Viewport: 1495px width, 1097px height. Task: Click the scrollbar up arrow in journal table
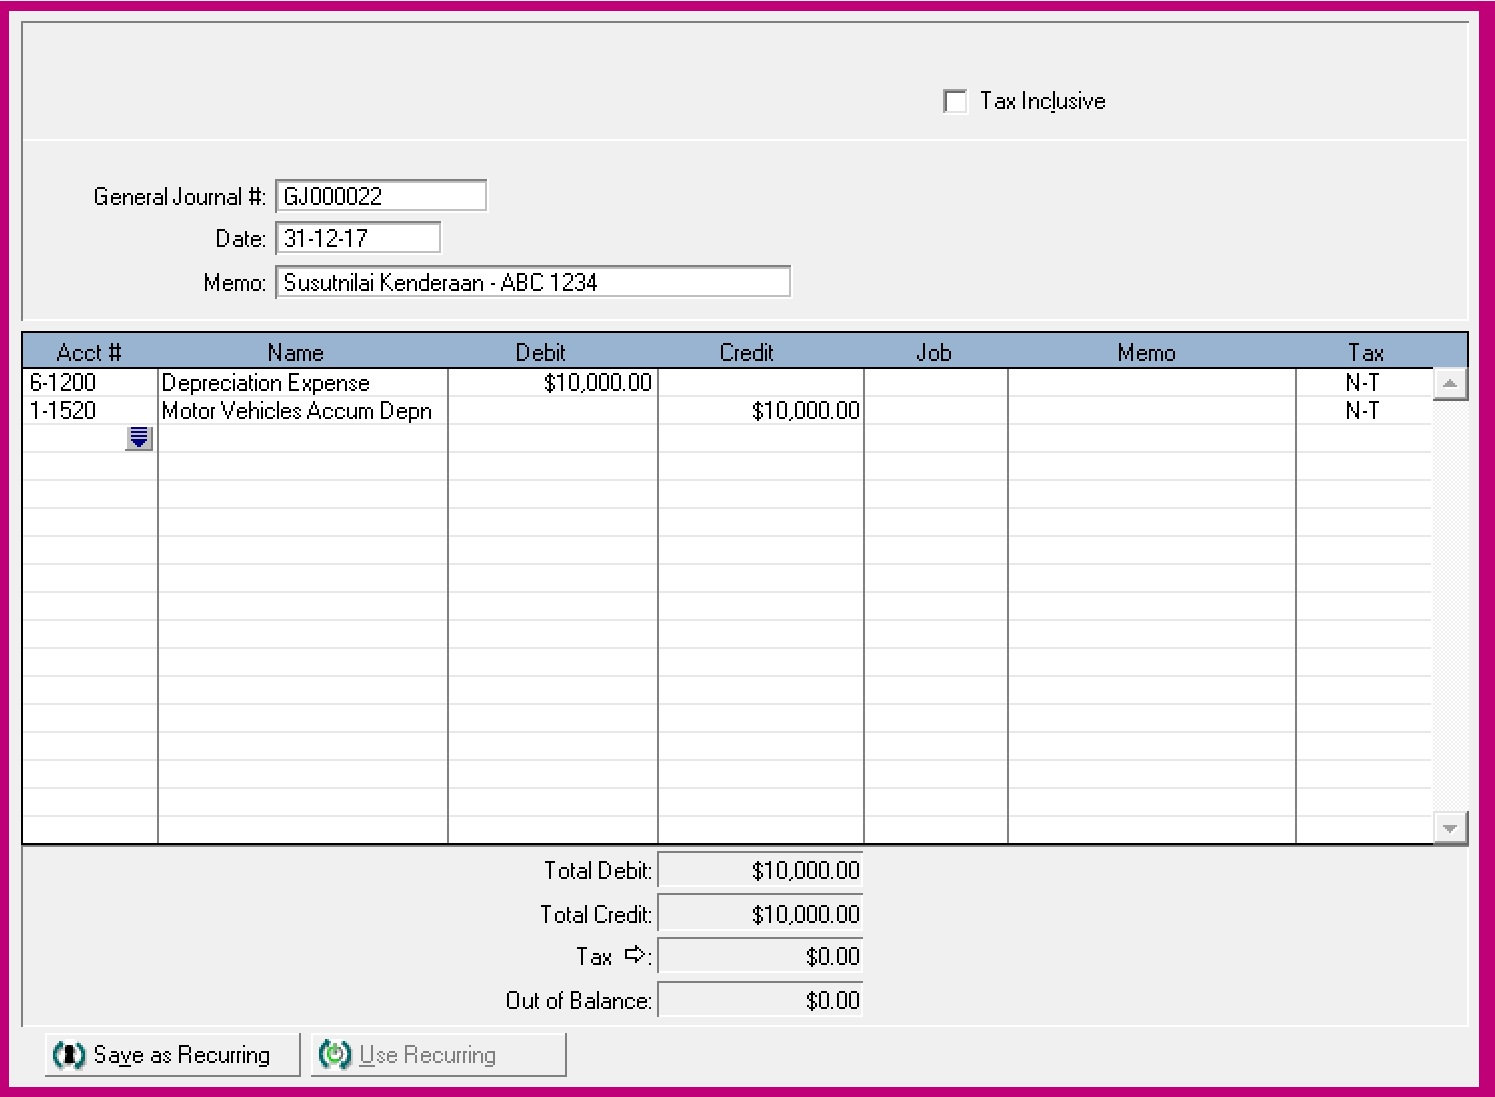tap(1450, 384)
